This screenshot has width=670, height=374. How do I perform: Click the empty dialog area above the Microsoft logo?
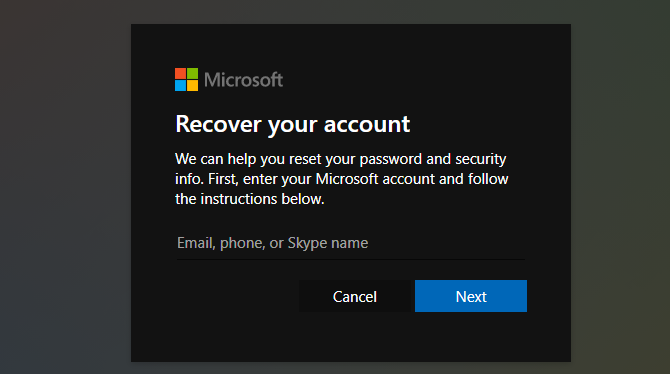[186, 46]
